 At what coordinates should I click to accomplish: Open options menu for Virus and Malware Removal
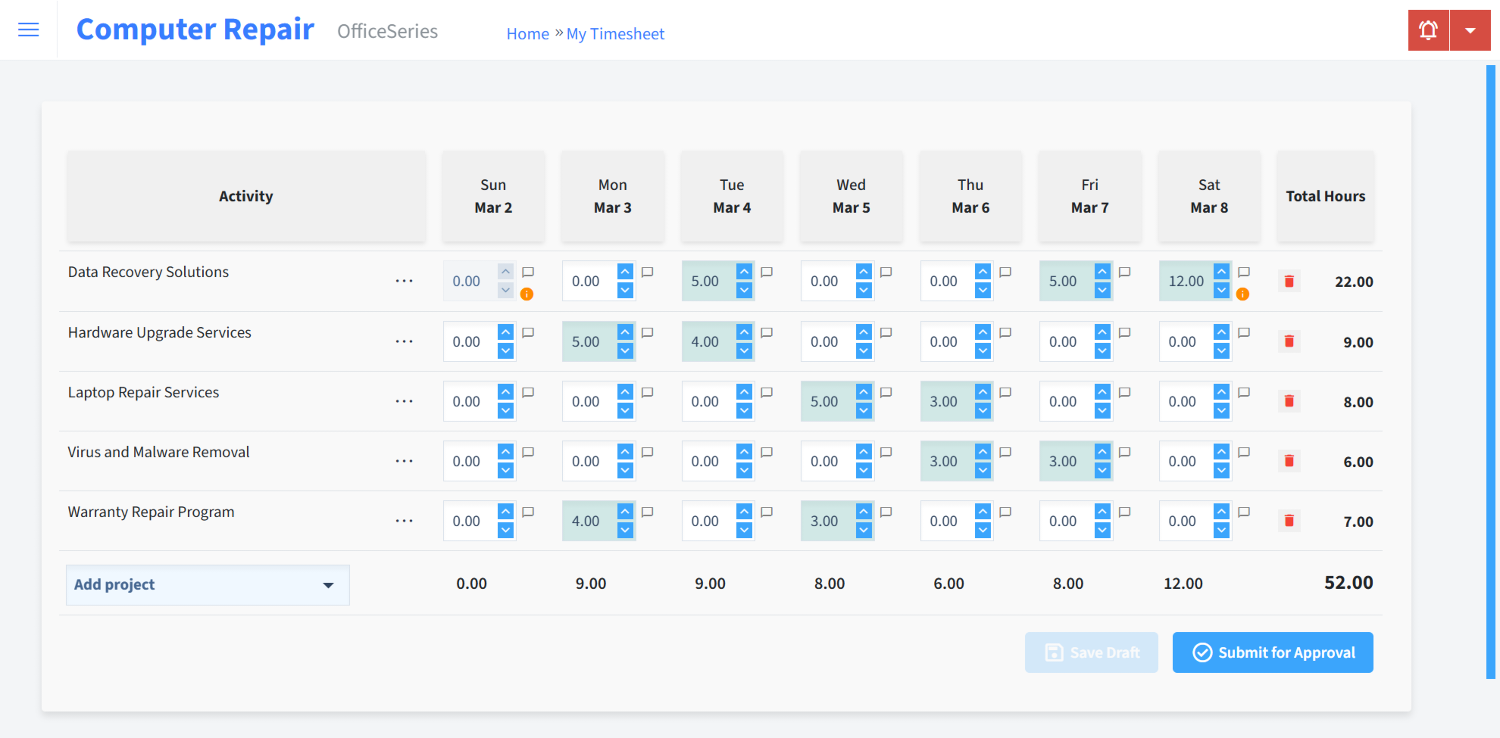coord(404,462)
